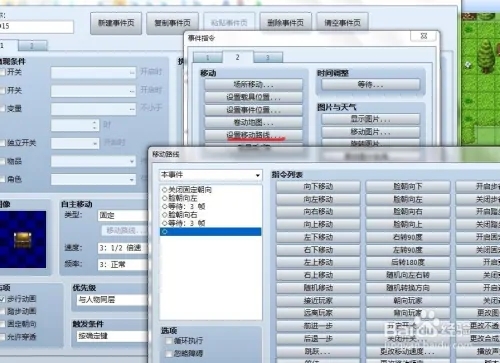Image resolution: width=500 pixels, height=363 pixels.
Task: Switch to tab 1 in 事件指令 dialog
Action: 208,58
